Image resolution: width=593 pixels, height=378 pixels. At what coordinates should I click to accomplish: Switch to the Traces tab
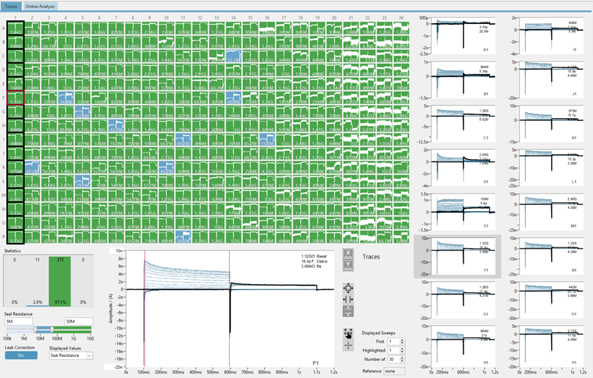point(11,6)
